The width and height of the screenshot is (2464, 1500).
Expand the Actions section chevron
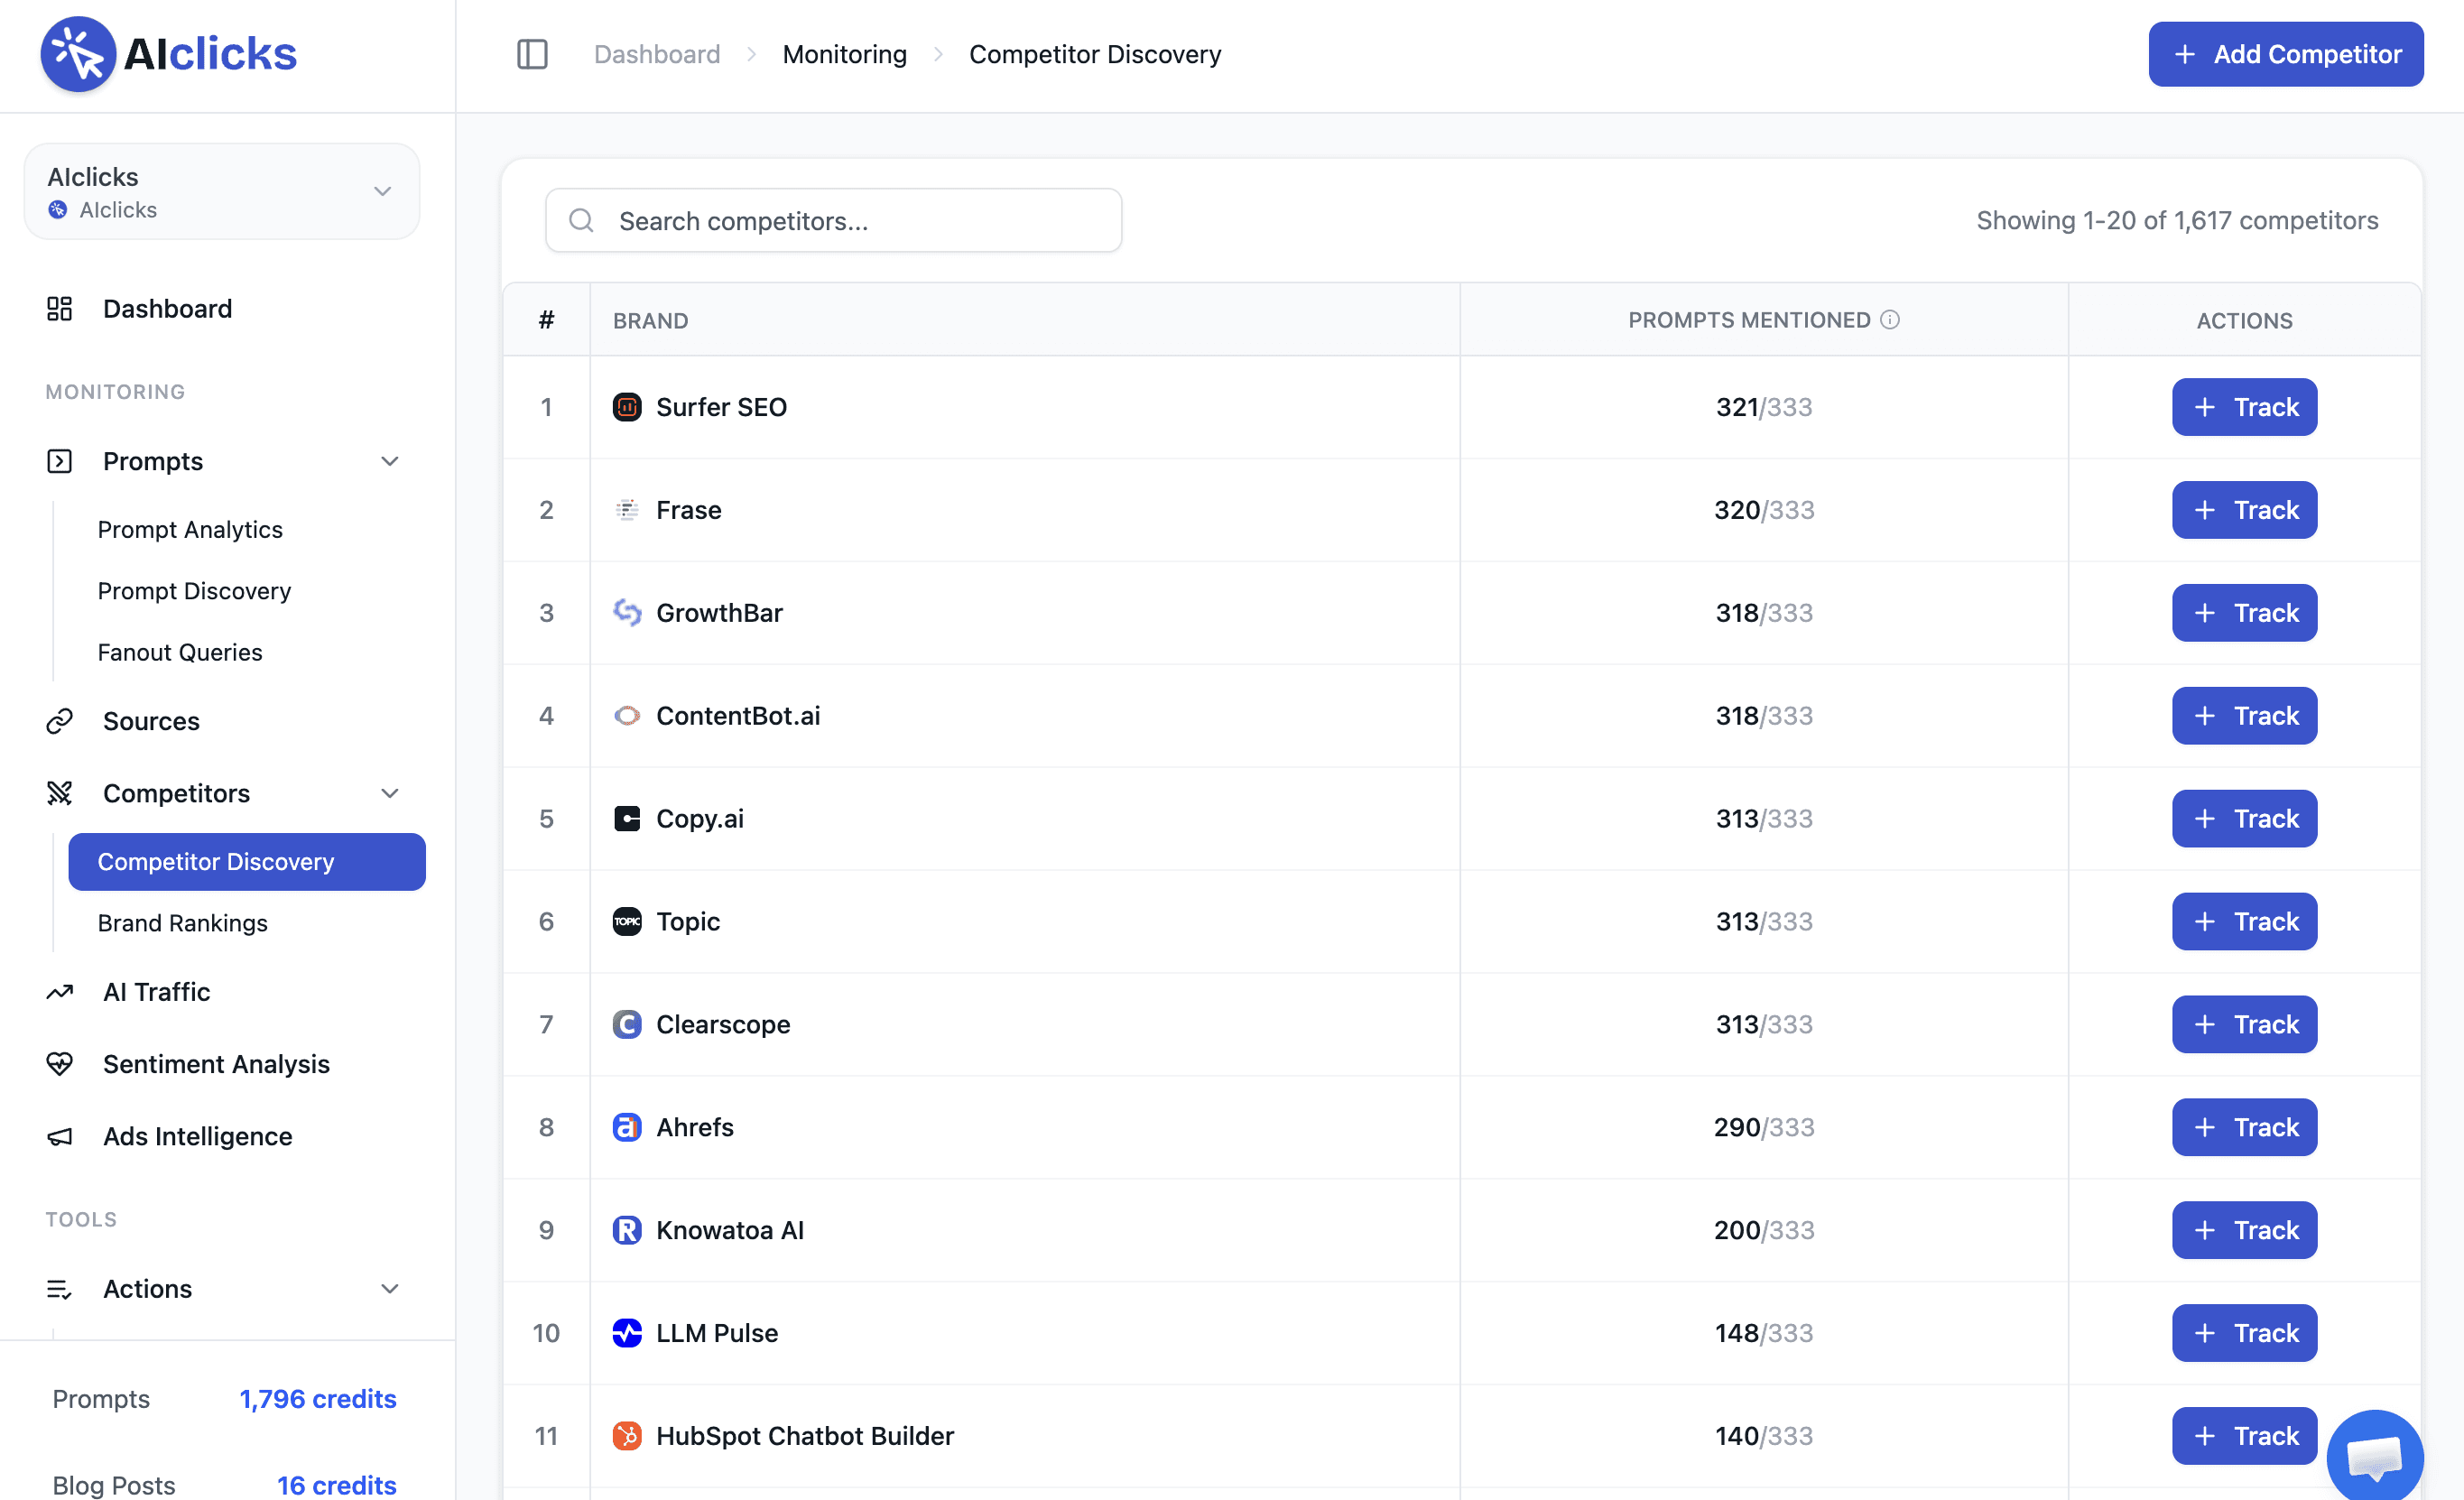[390, 1288]
